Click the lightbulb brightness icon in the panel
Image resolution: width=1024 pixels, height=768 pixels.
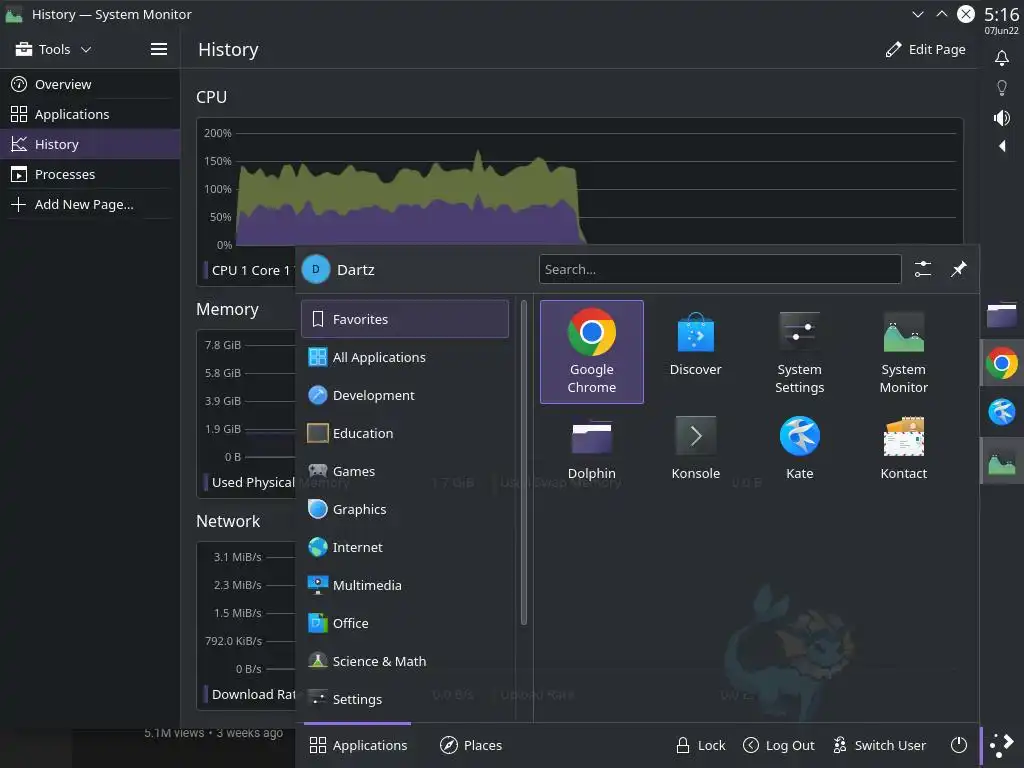[1002, 88]
